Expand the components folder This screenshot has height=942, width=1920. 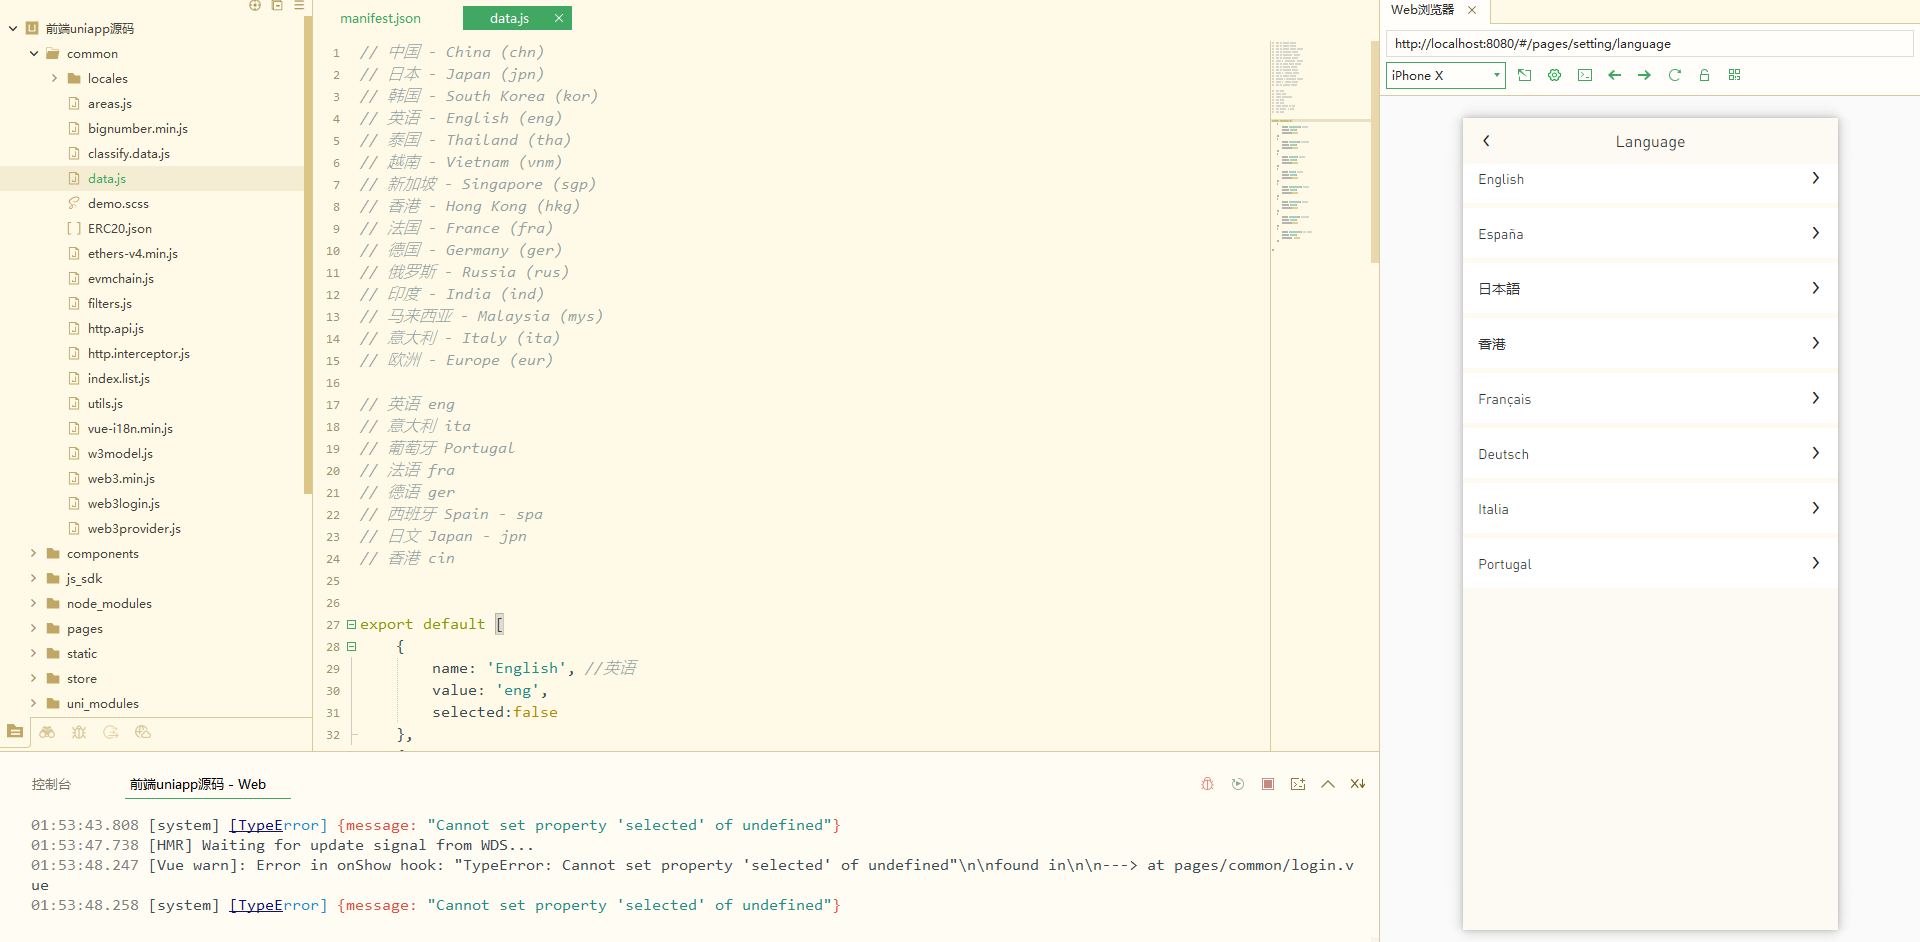[x=34, y=553]
